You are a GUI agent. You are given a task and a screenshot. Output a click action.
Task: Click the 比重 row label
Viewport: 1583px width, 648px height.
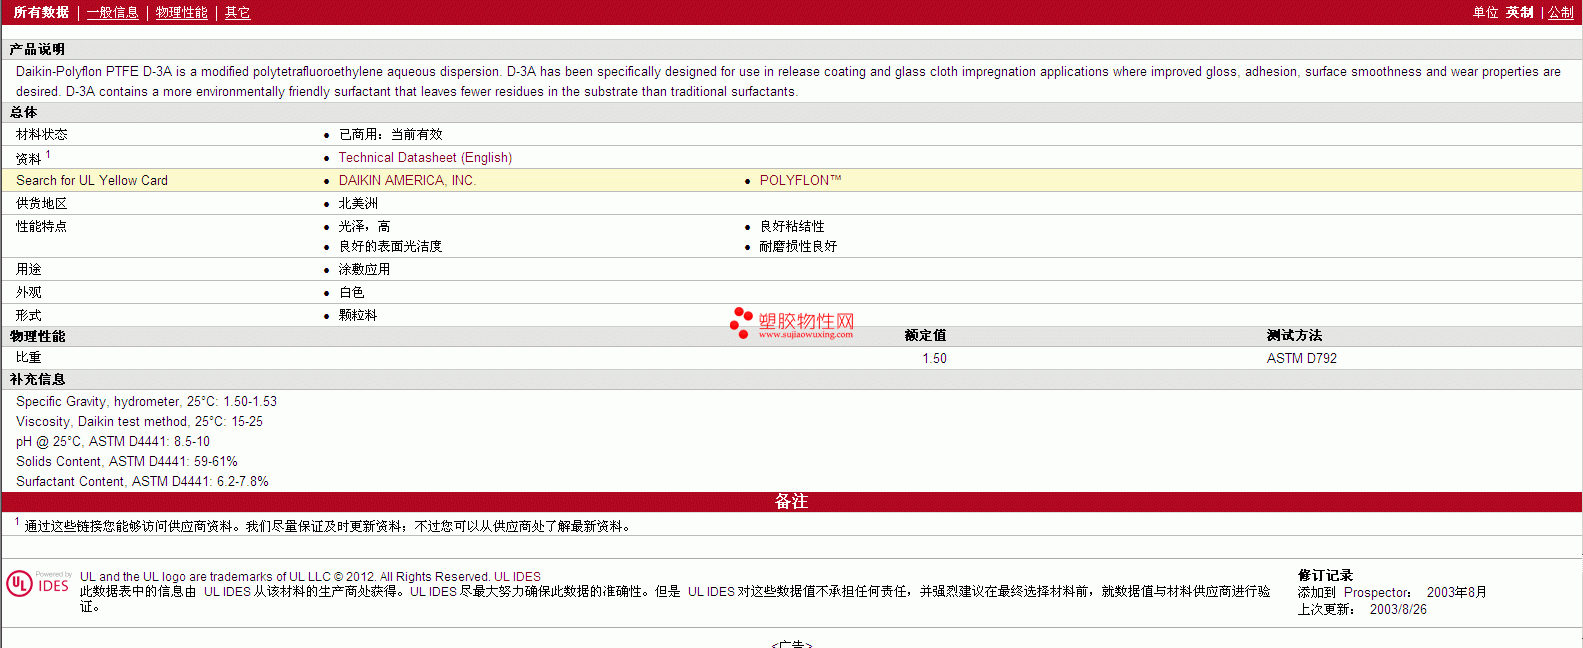click(29, 358)
